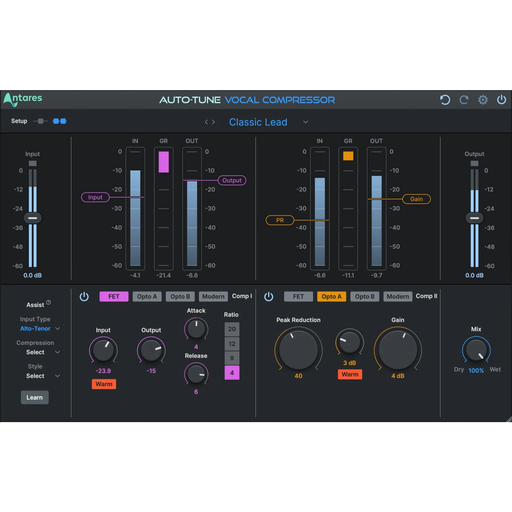Click the orange PR threshold marker
The width and height of the screenshot is (512, 512).
(x=280, y=220)
